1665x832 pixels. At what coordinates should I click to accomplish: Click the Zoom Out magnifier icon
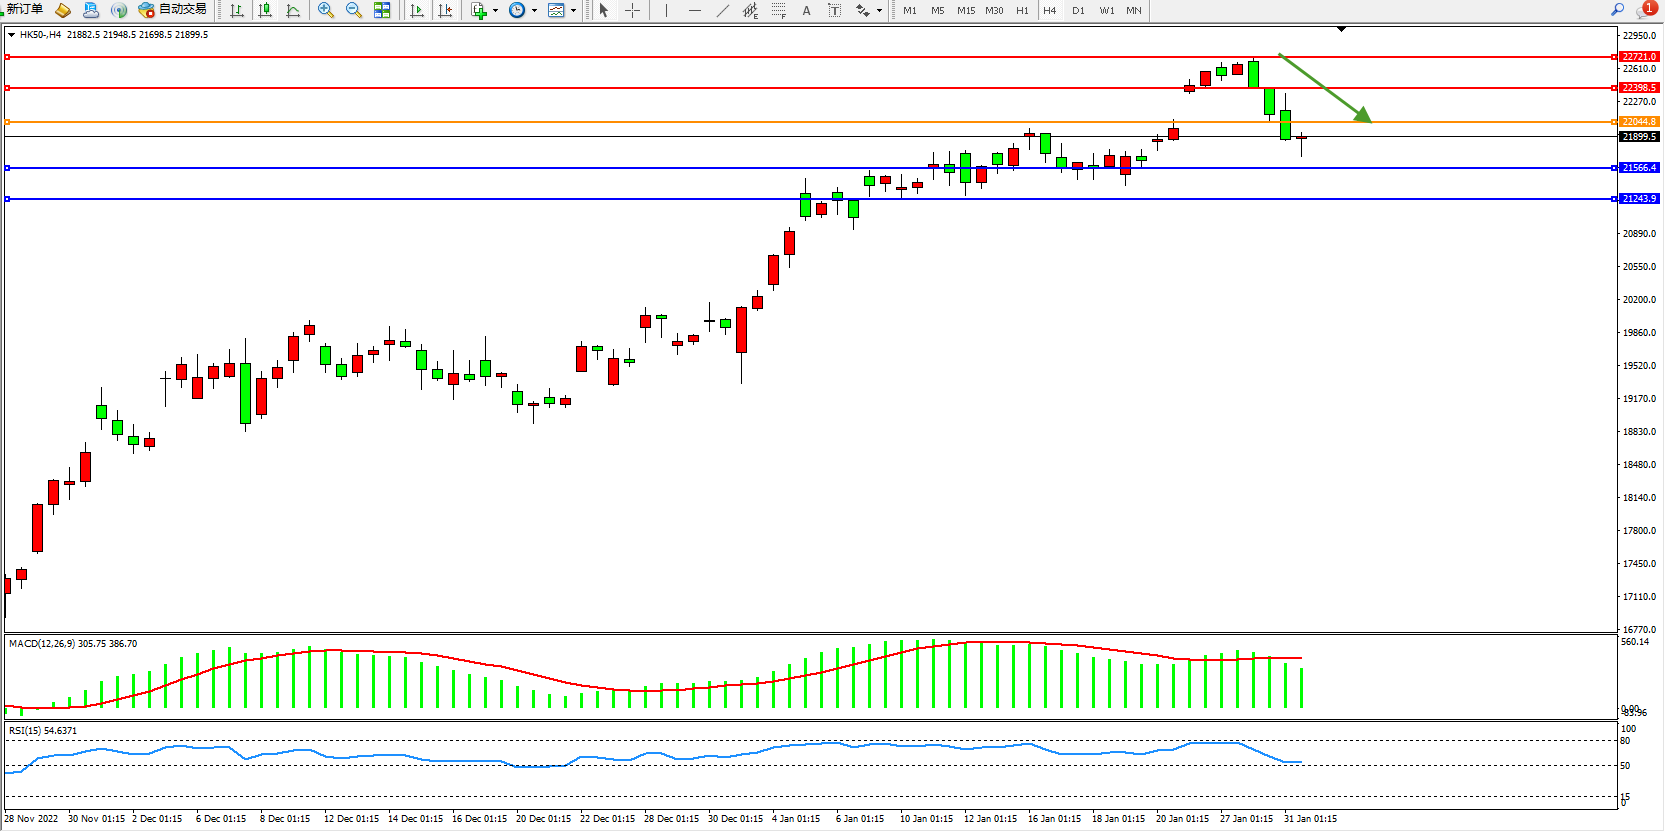pos(353,10)
